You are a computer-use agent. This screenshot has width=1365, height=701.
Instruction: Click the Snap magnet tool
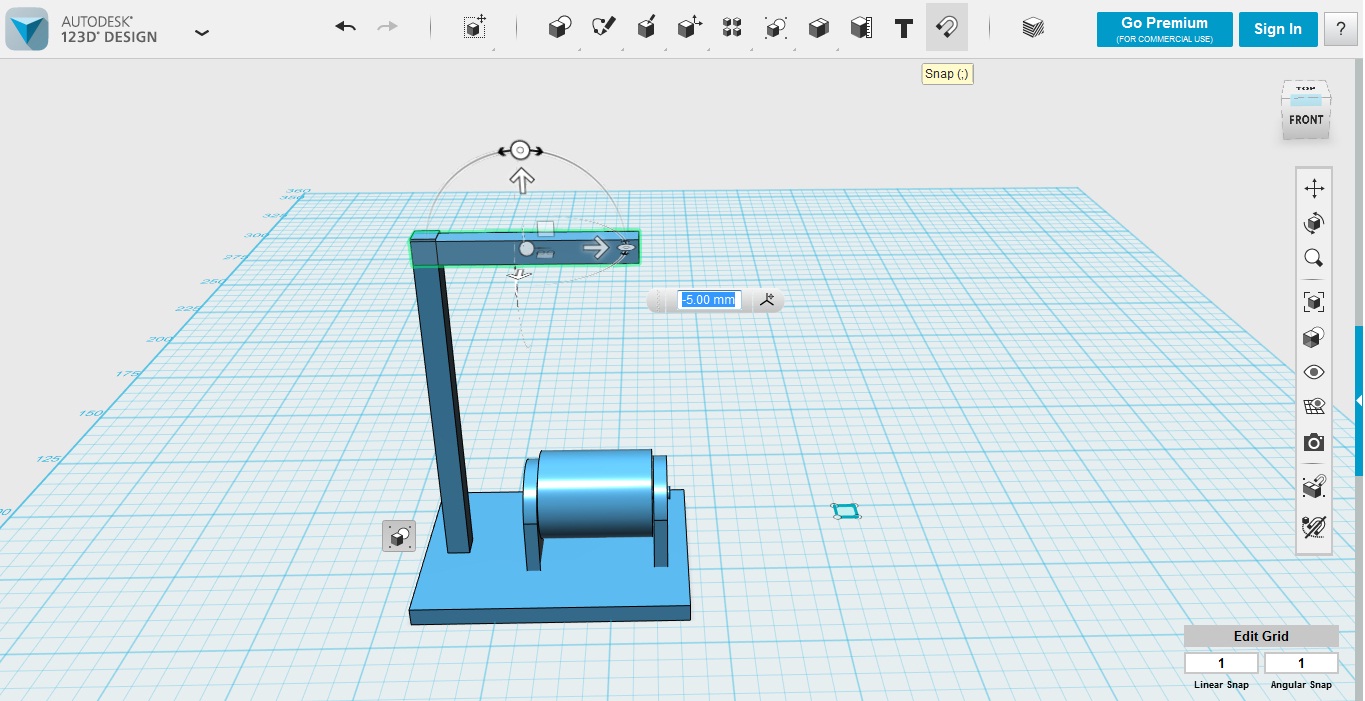click(x=946, y=27)
